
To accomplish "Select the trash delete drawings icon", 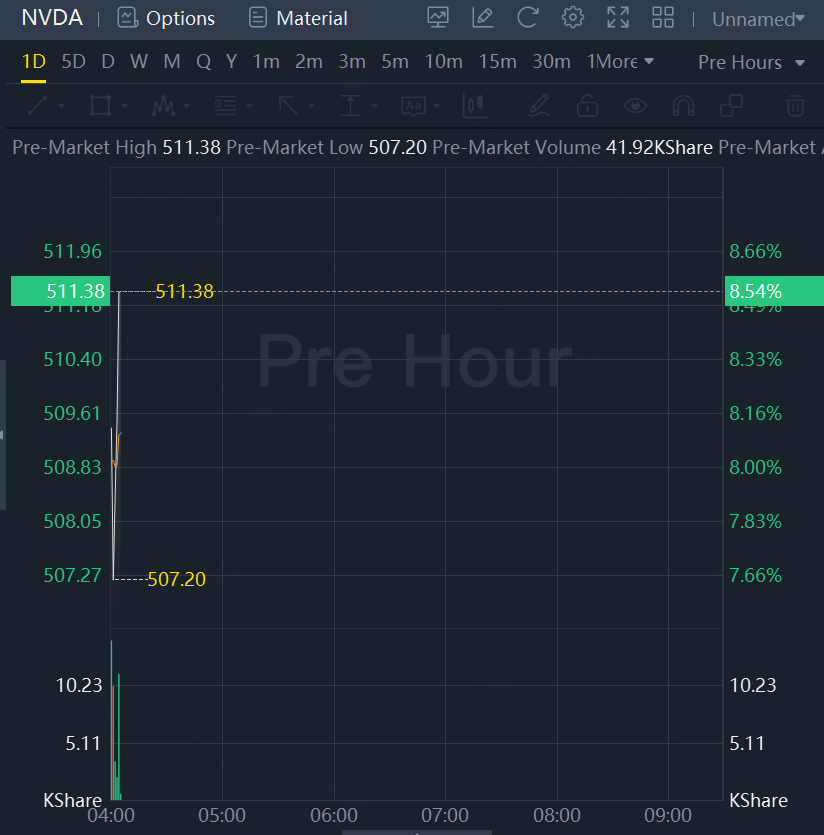I will click(795, 105).
